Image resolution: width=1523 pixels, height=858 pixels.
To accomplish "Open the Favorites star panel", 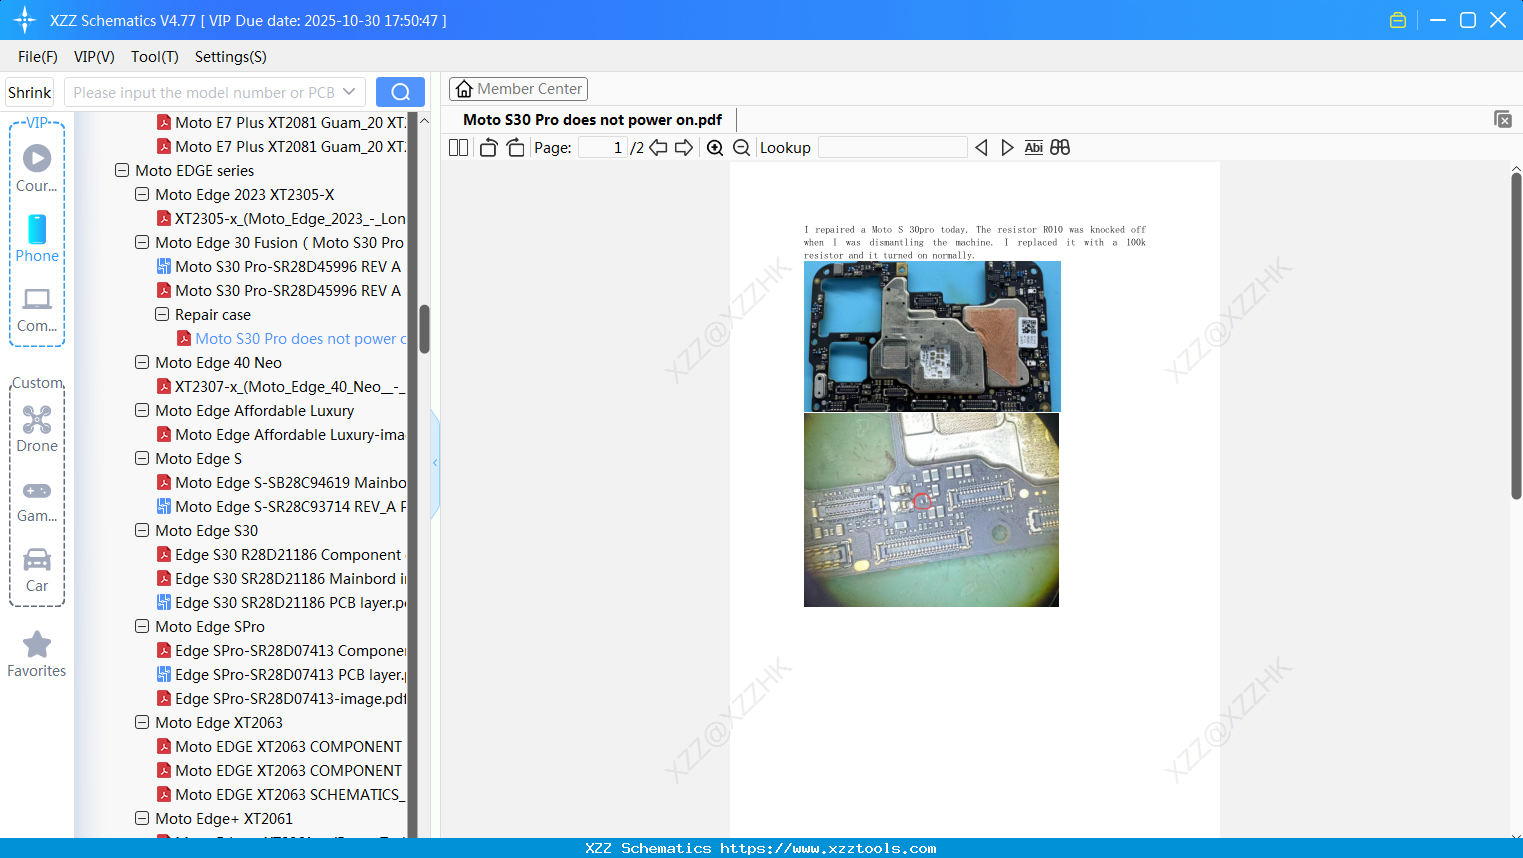I will 37,645.
